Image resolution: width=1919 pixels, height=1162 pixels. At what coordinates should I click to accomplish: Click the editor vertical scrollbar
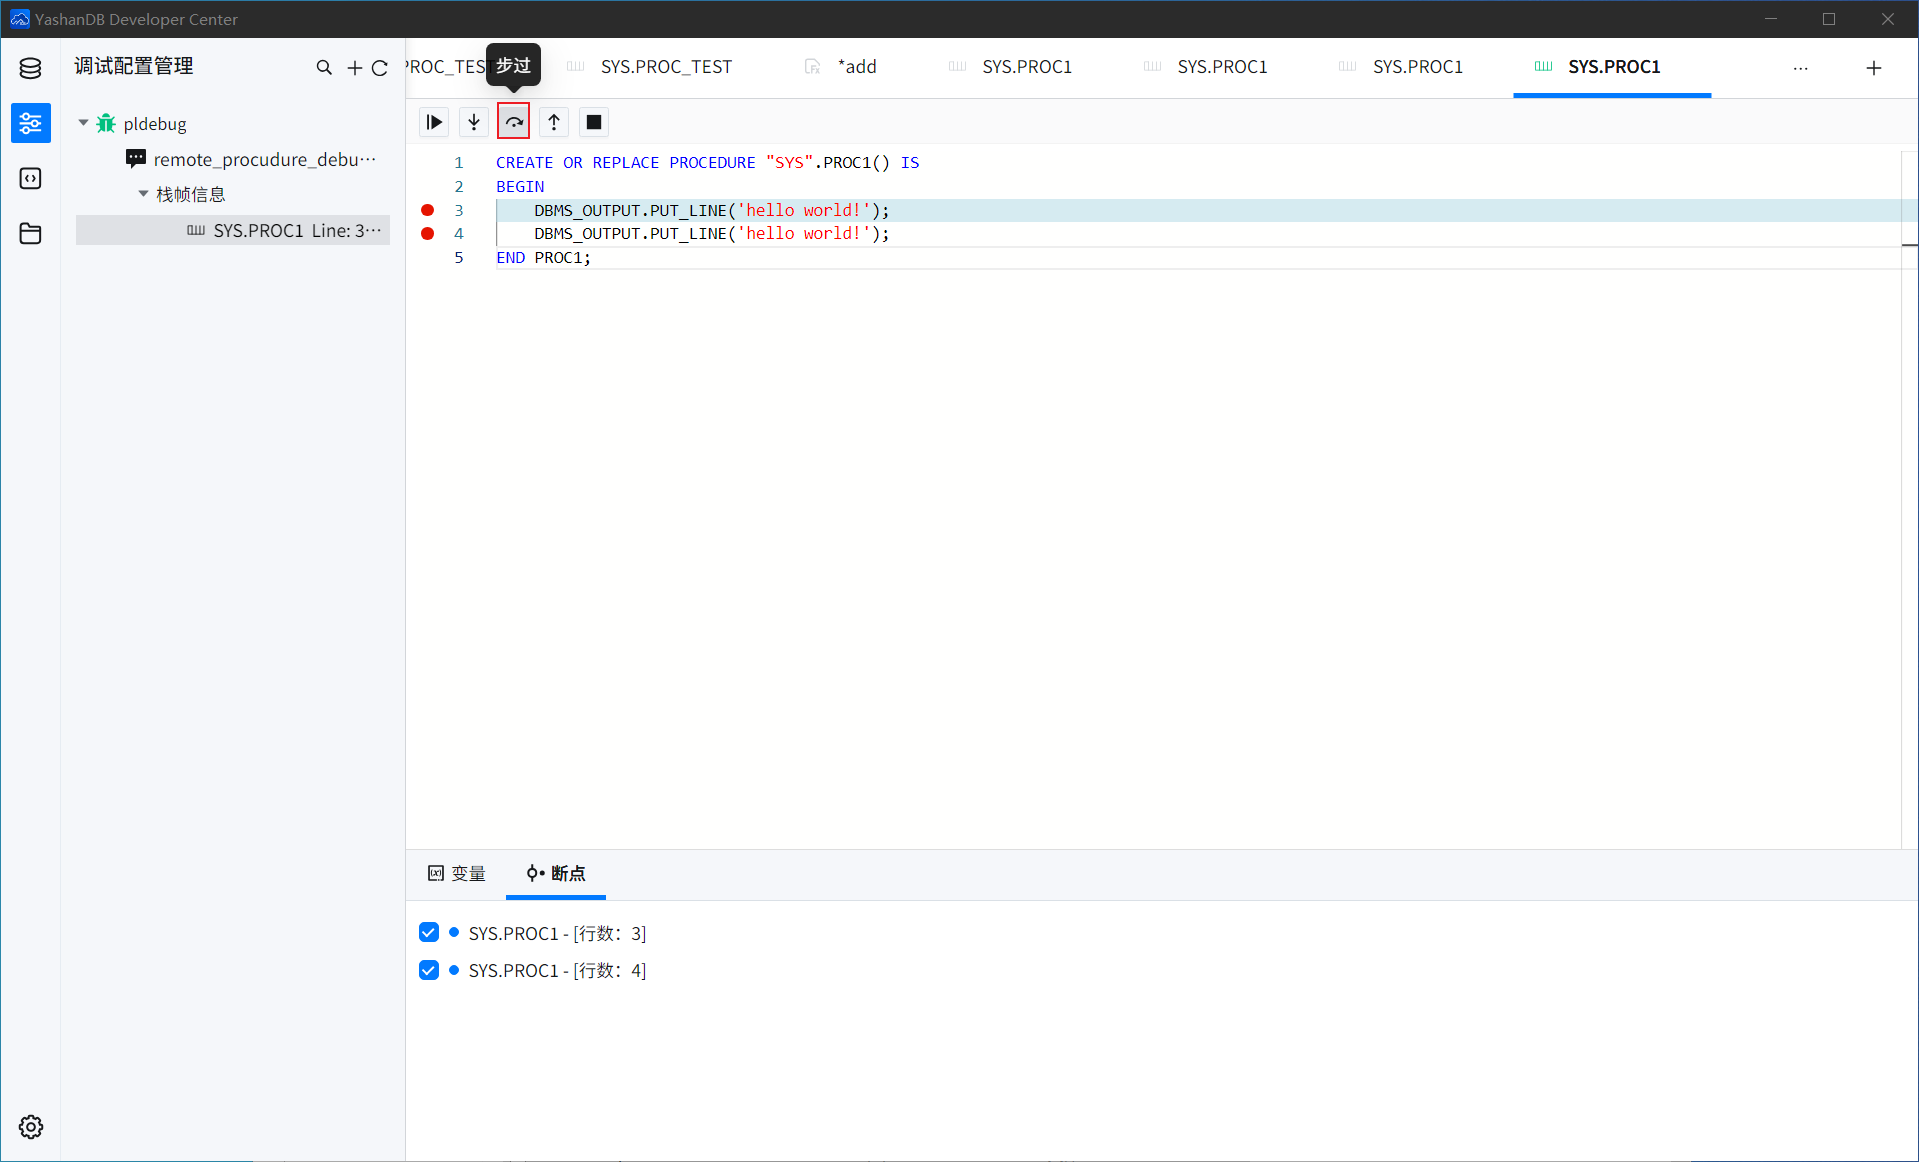click(x=1909, y=500)
